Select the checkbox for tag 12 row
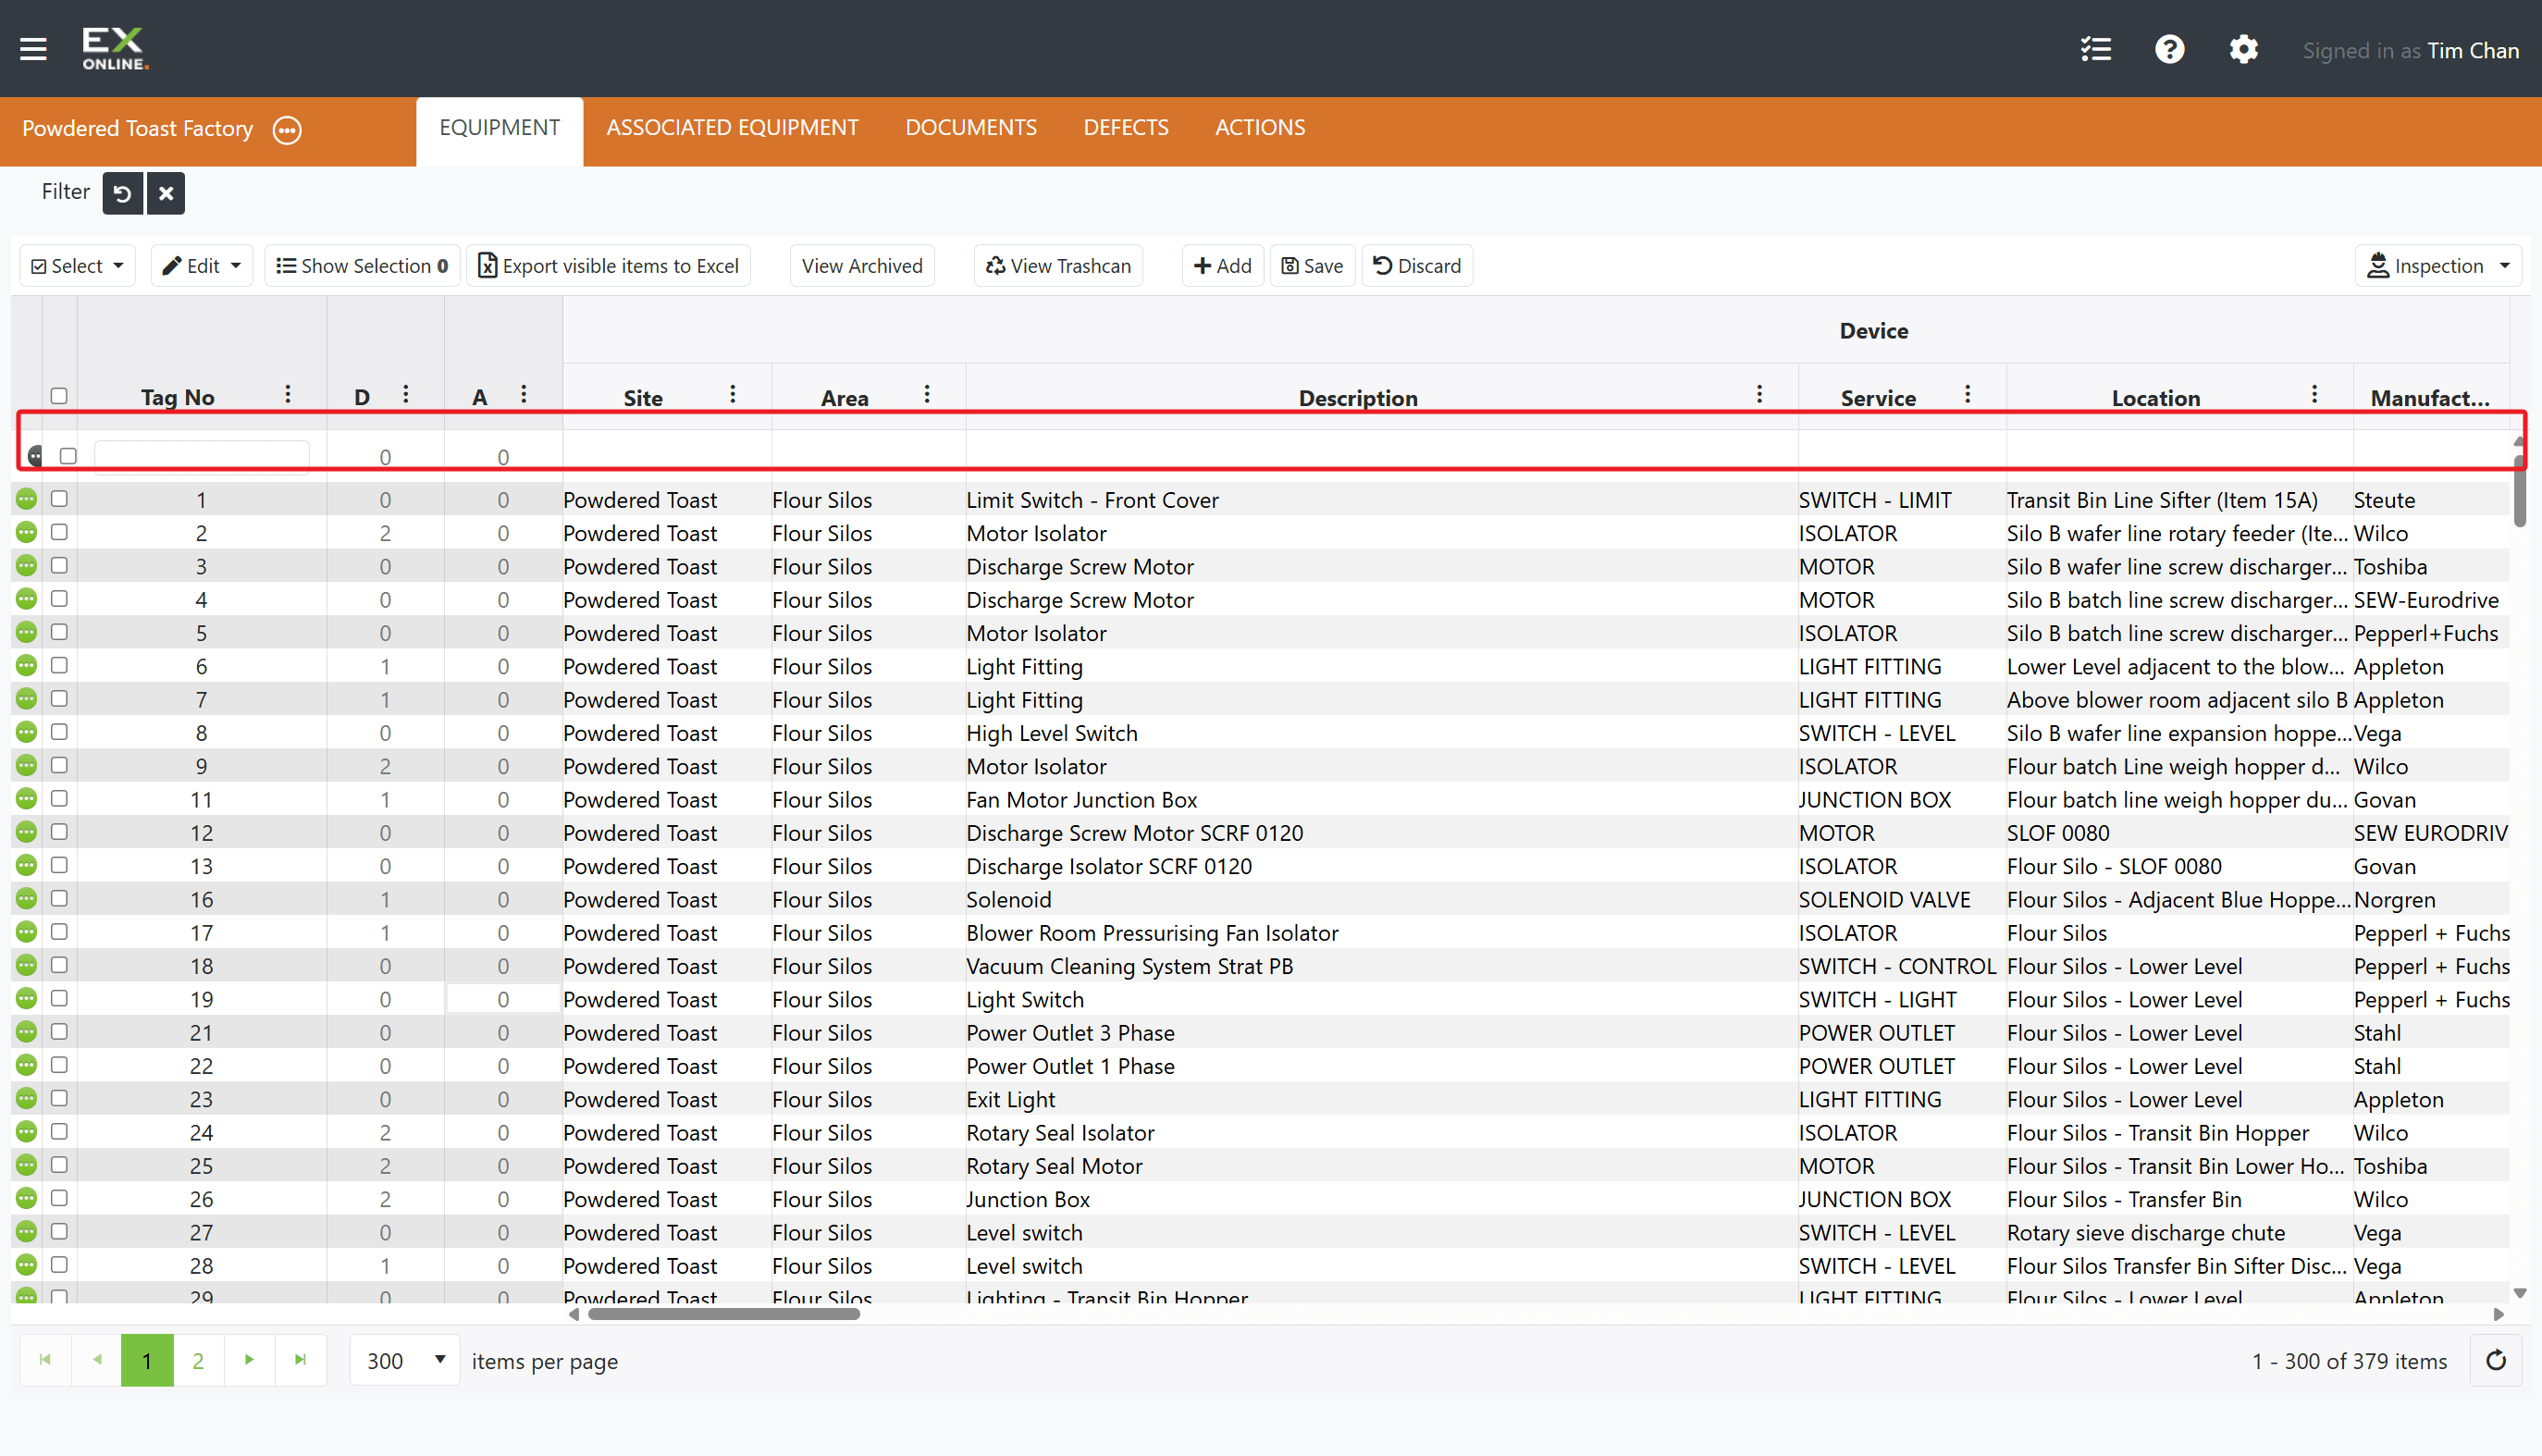The image size is (2542, 1456). point(59,832)
